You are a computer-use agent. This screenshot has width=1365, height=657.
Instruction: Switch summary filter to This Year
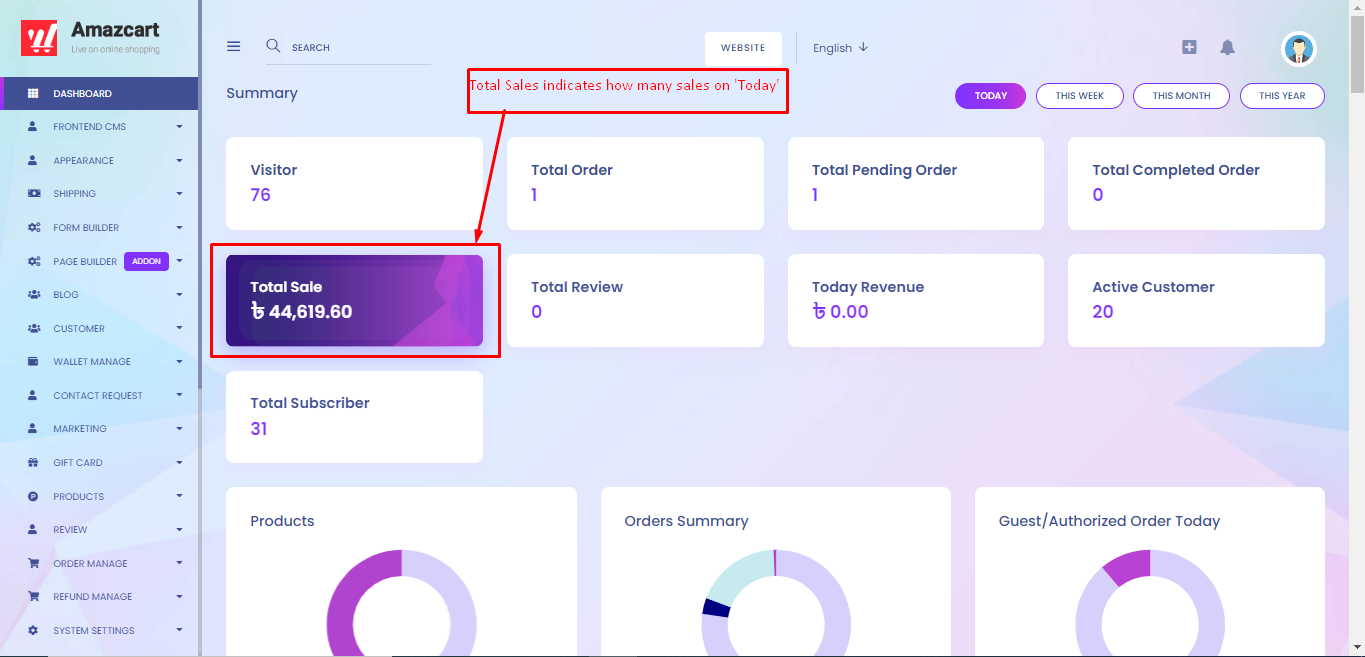point(1282,96)
